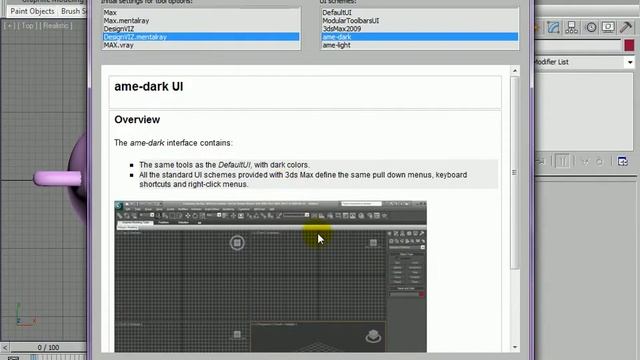
Task: Open the Modify command panel tab
Action: 553,27
